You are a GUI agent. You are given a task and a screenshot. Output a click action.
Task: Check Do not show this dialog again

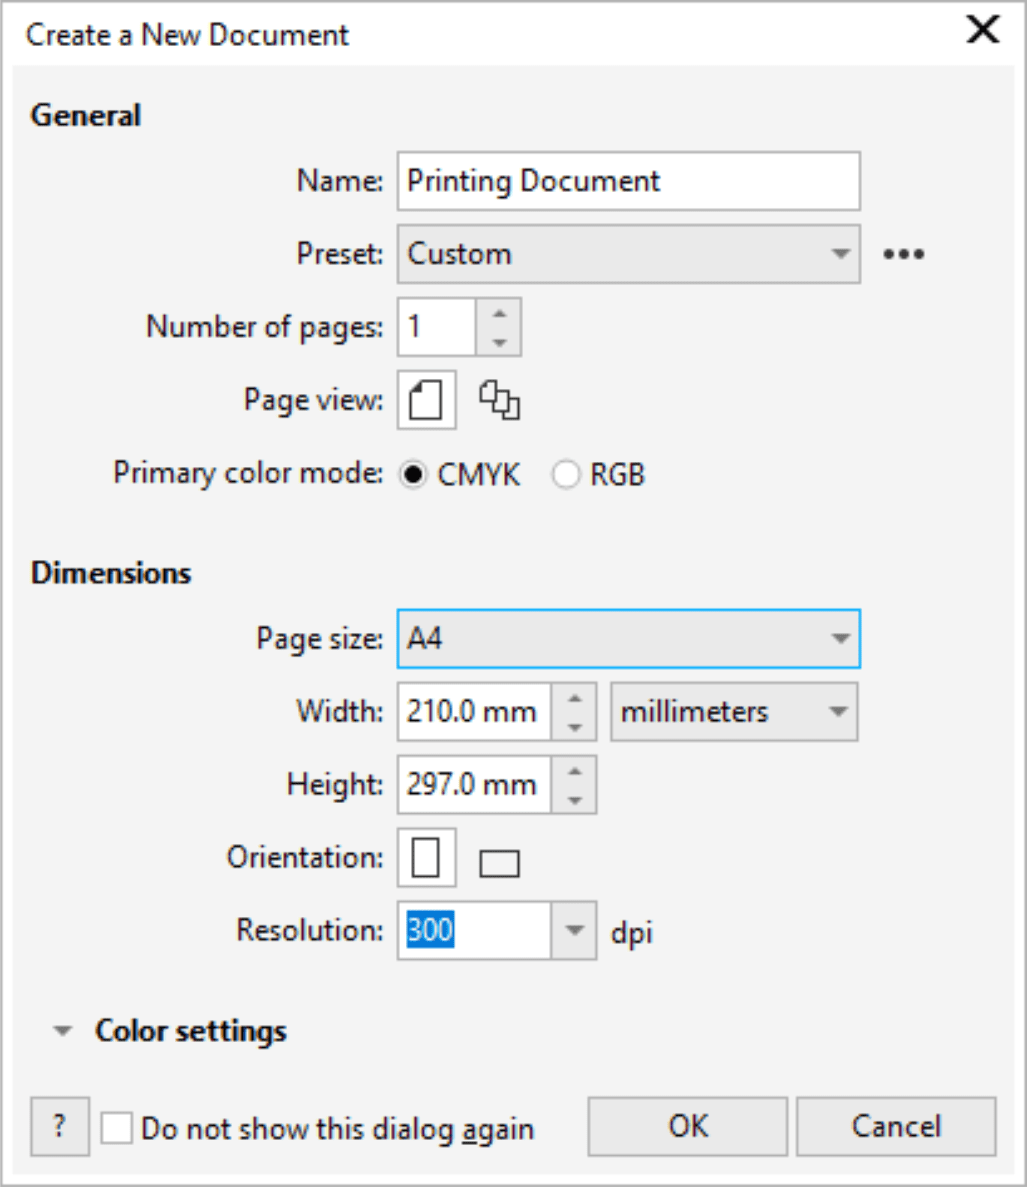pyautogui.click(x=117, y=1128)
